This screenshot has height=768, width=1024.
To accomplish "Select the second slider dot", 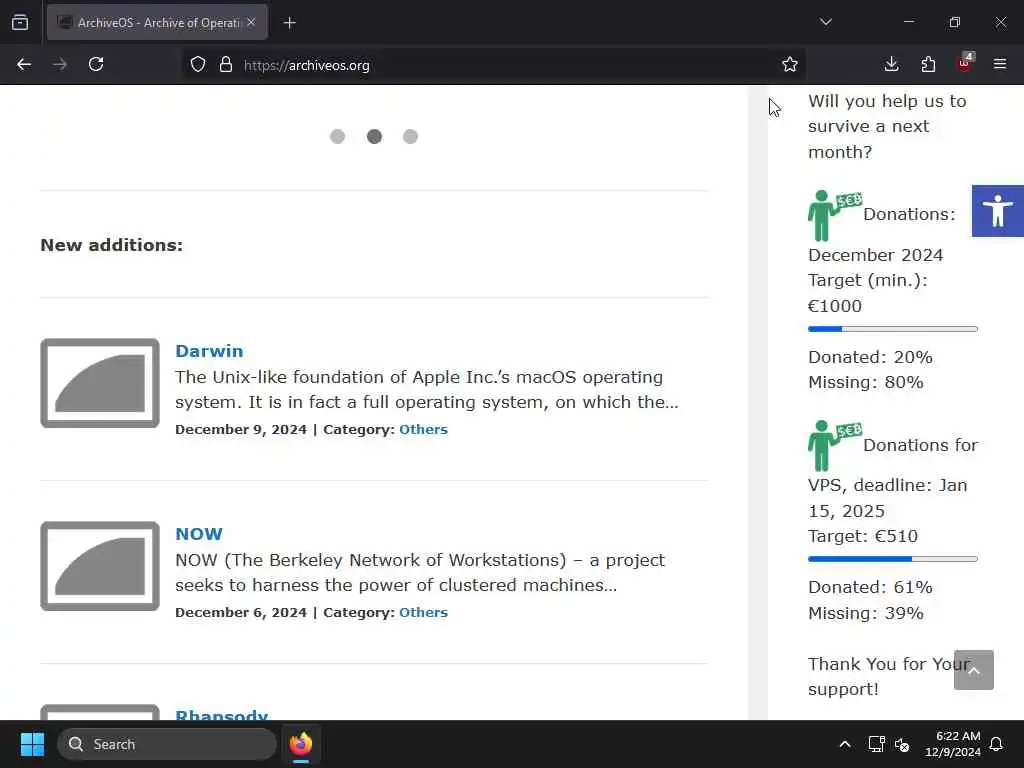I will click(374, 136).
